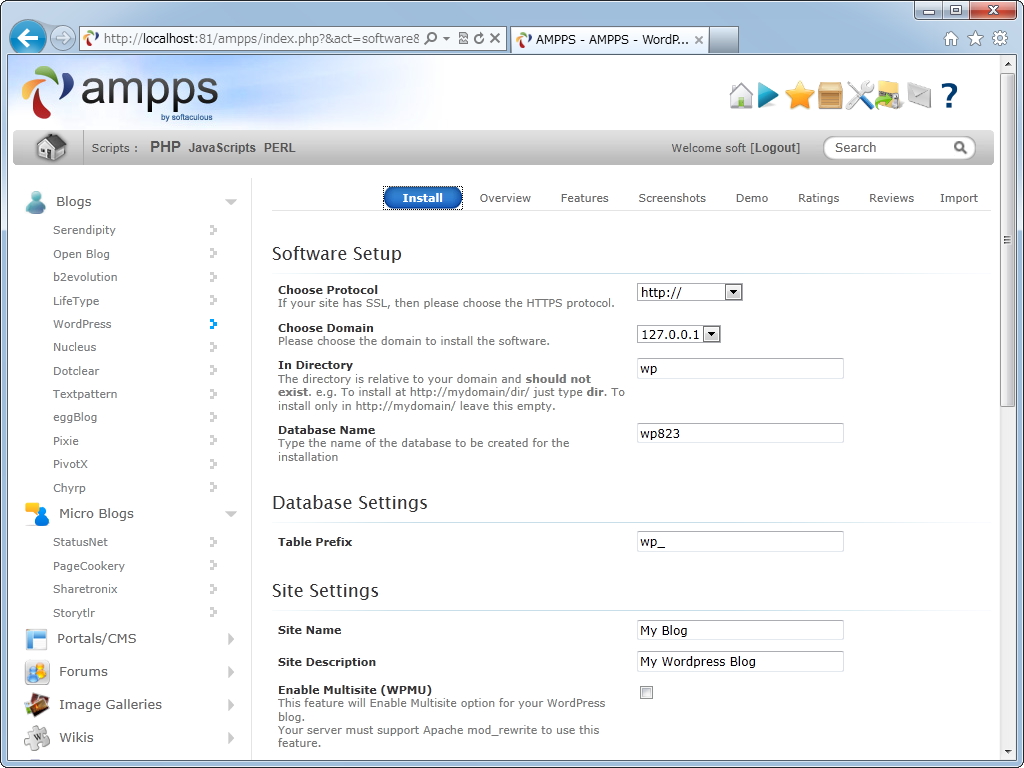The image size is (1024, 768).
Task: Open browser favorites star icon
Action: pos(975,39)
